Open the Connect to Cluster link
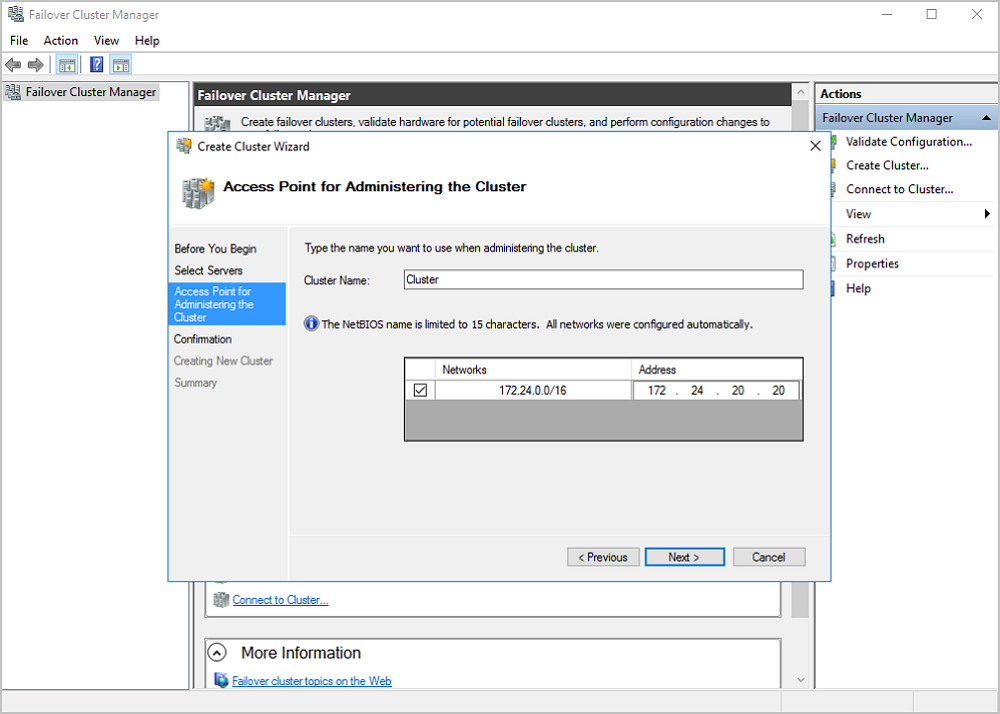 tap(280, 600)
